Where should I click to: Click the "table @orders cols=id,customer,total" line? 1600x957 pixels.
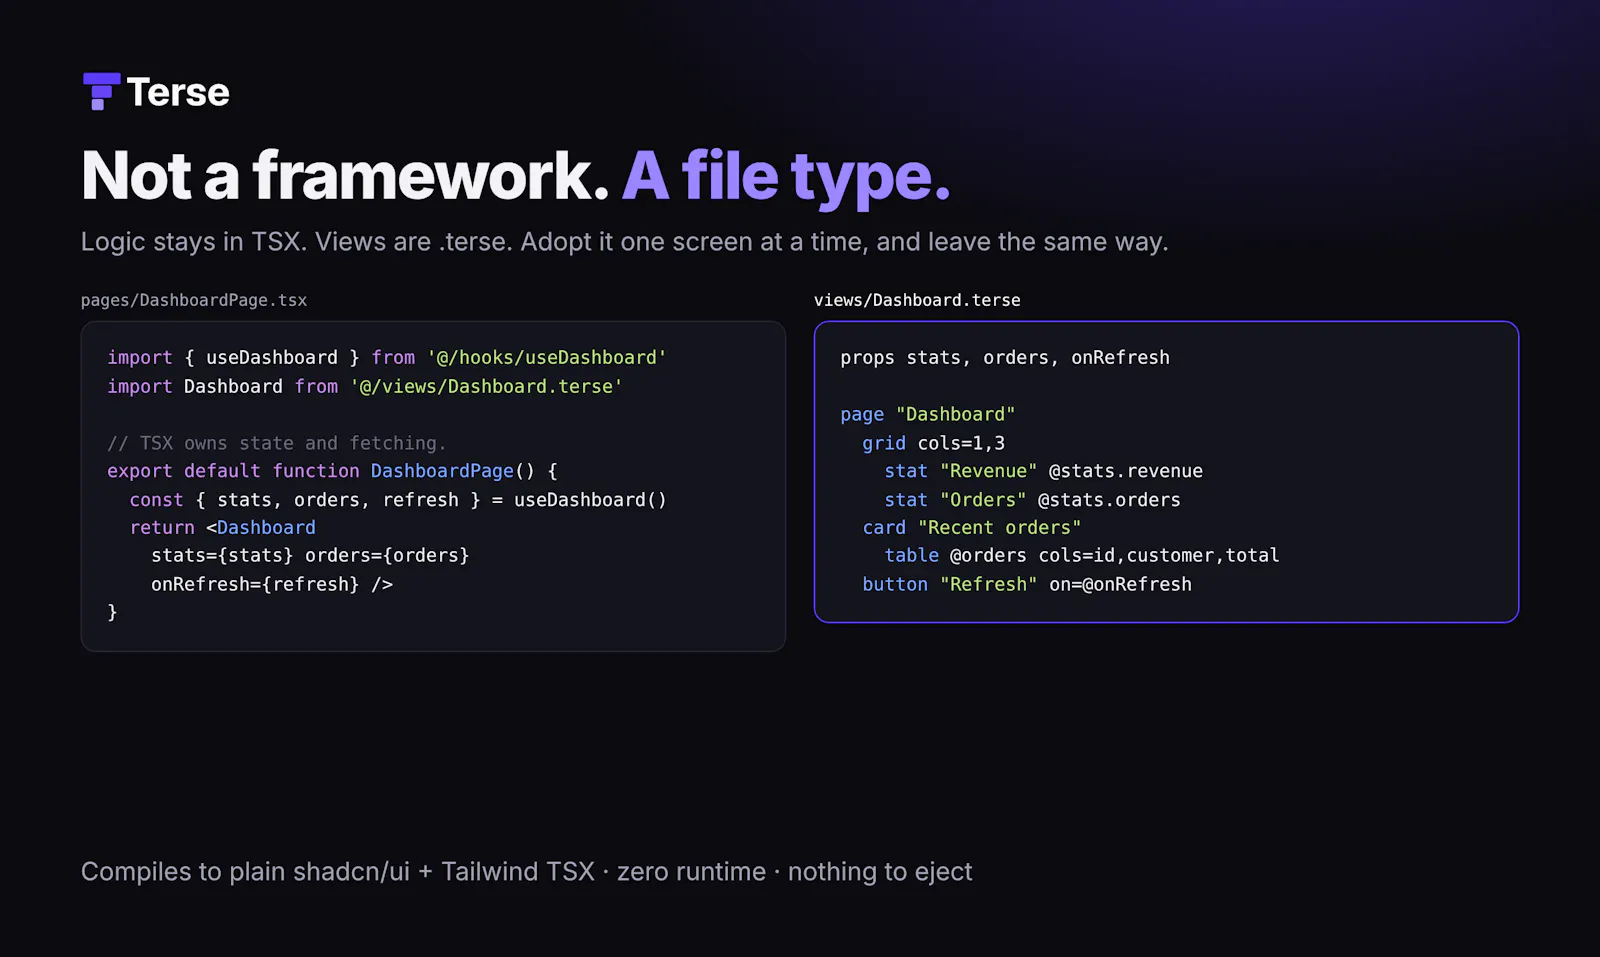pyautogui.click(x=1082, y=556)
